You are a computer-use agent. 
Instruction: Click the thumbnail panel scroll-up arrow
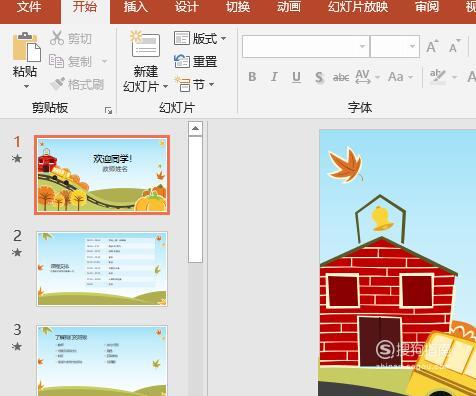pyautogui.click(x=195, y=129)
